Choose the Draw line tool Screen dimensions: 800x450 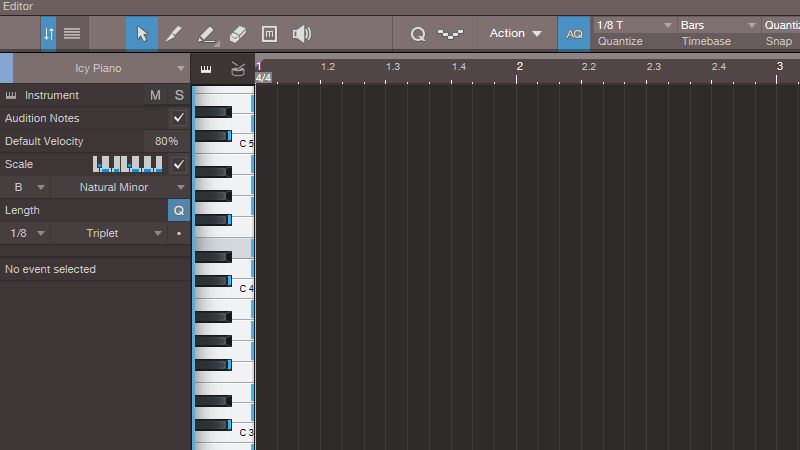coord(207,35)
